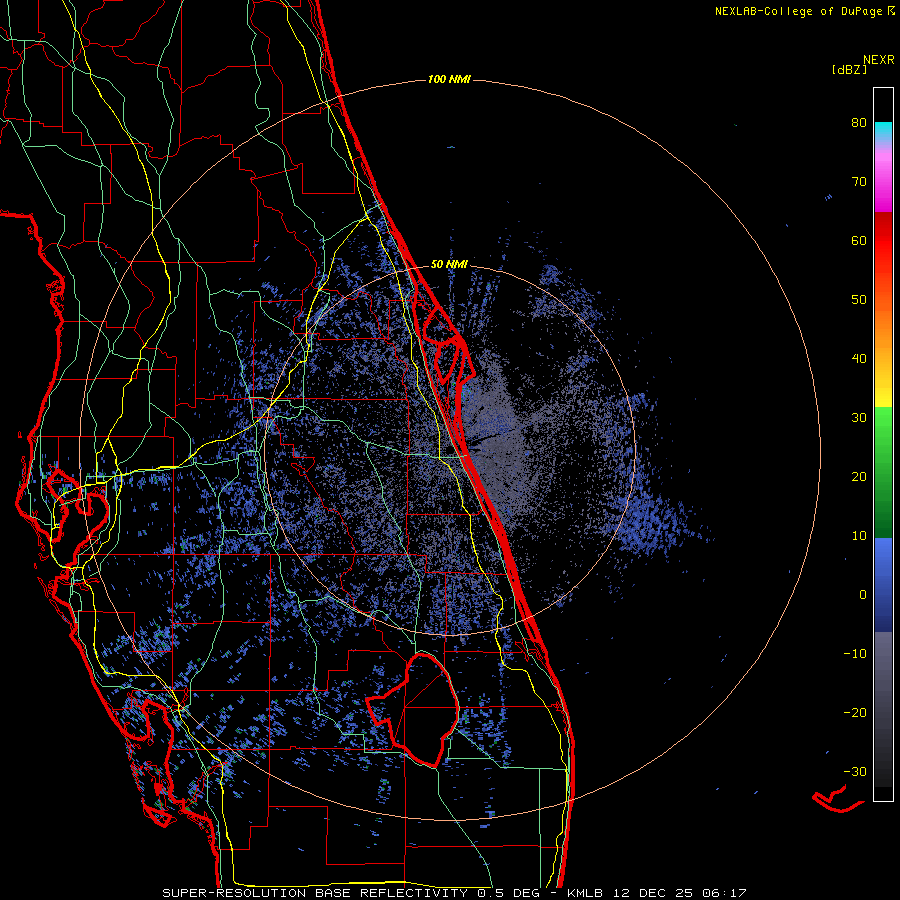The image size is (900, 900).
Task: Click the 50 NMI range ring label
Action: pos(449,265)
